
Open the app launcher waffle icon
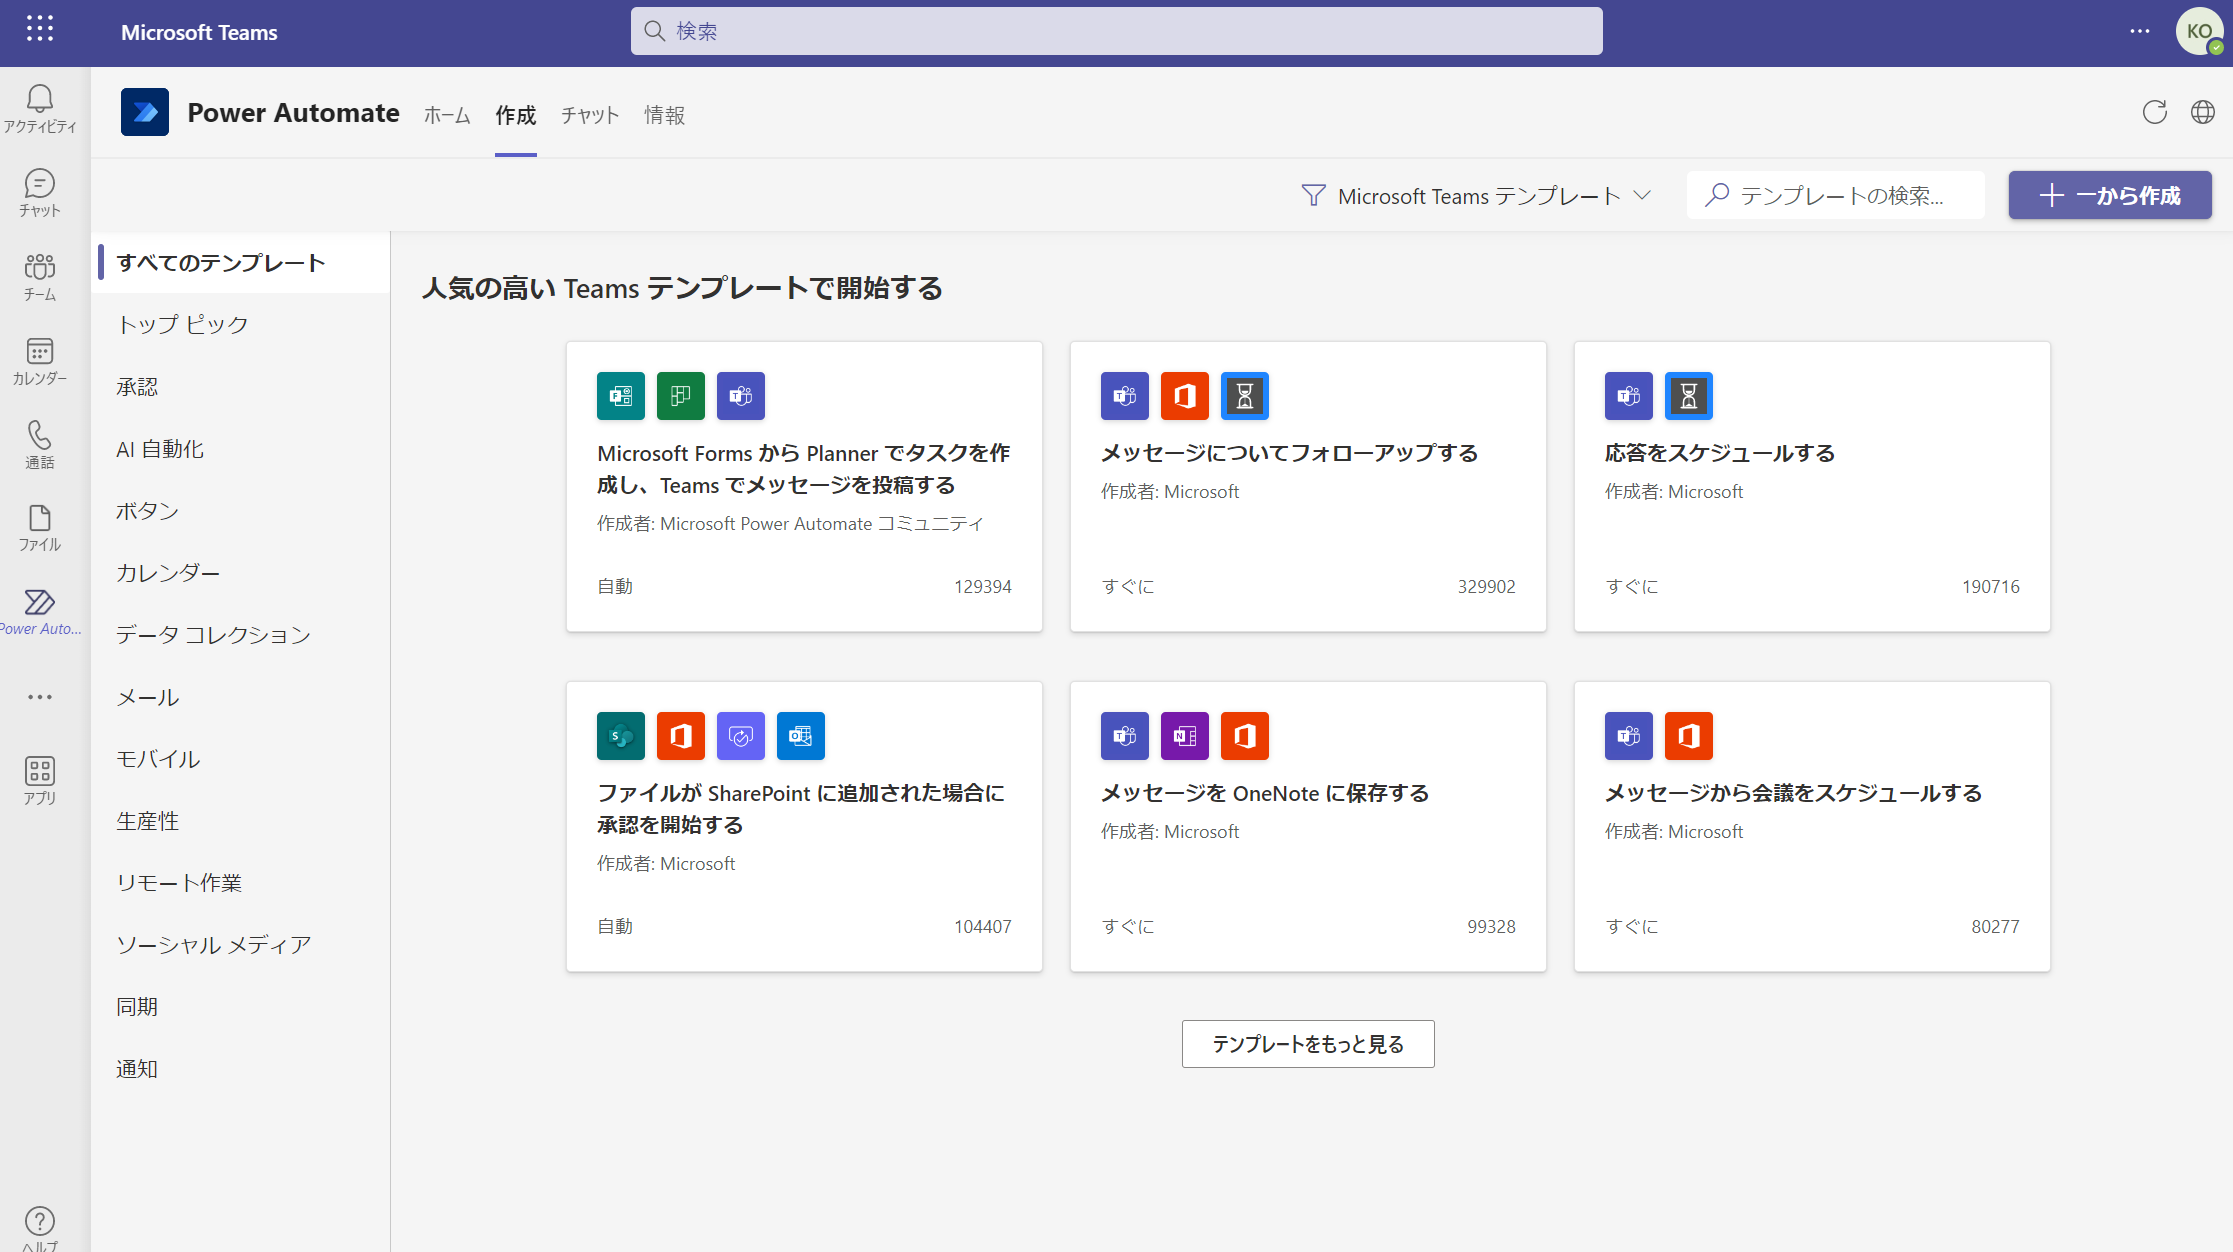tap(40, 29)
